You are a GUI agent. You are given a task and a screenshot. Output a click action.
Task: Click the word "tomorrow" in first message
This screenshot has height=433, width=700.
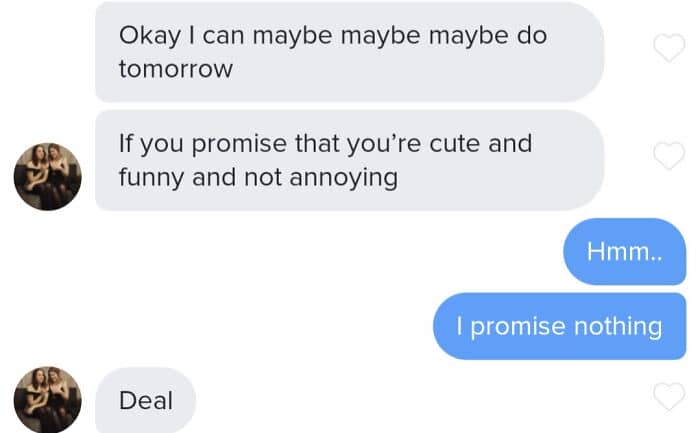(176, 69)
